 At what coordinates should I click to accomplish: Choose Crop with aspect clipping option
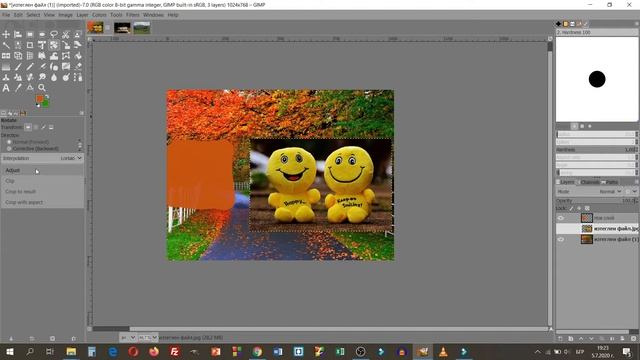(x=42, y=202)
